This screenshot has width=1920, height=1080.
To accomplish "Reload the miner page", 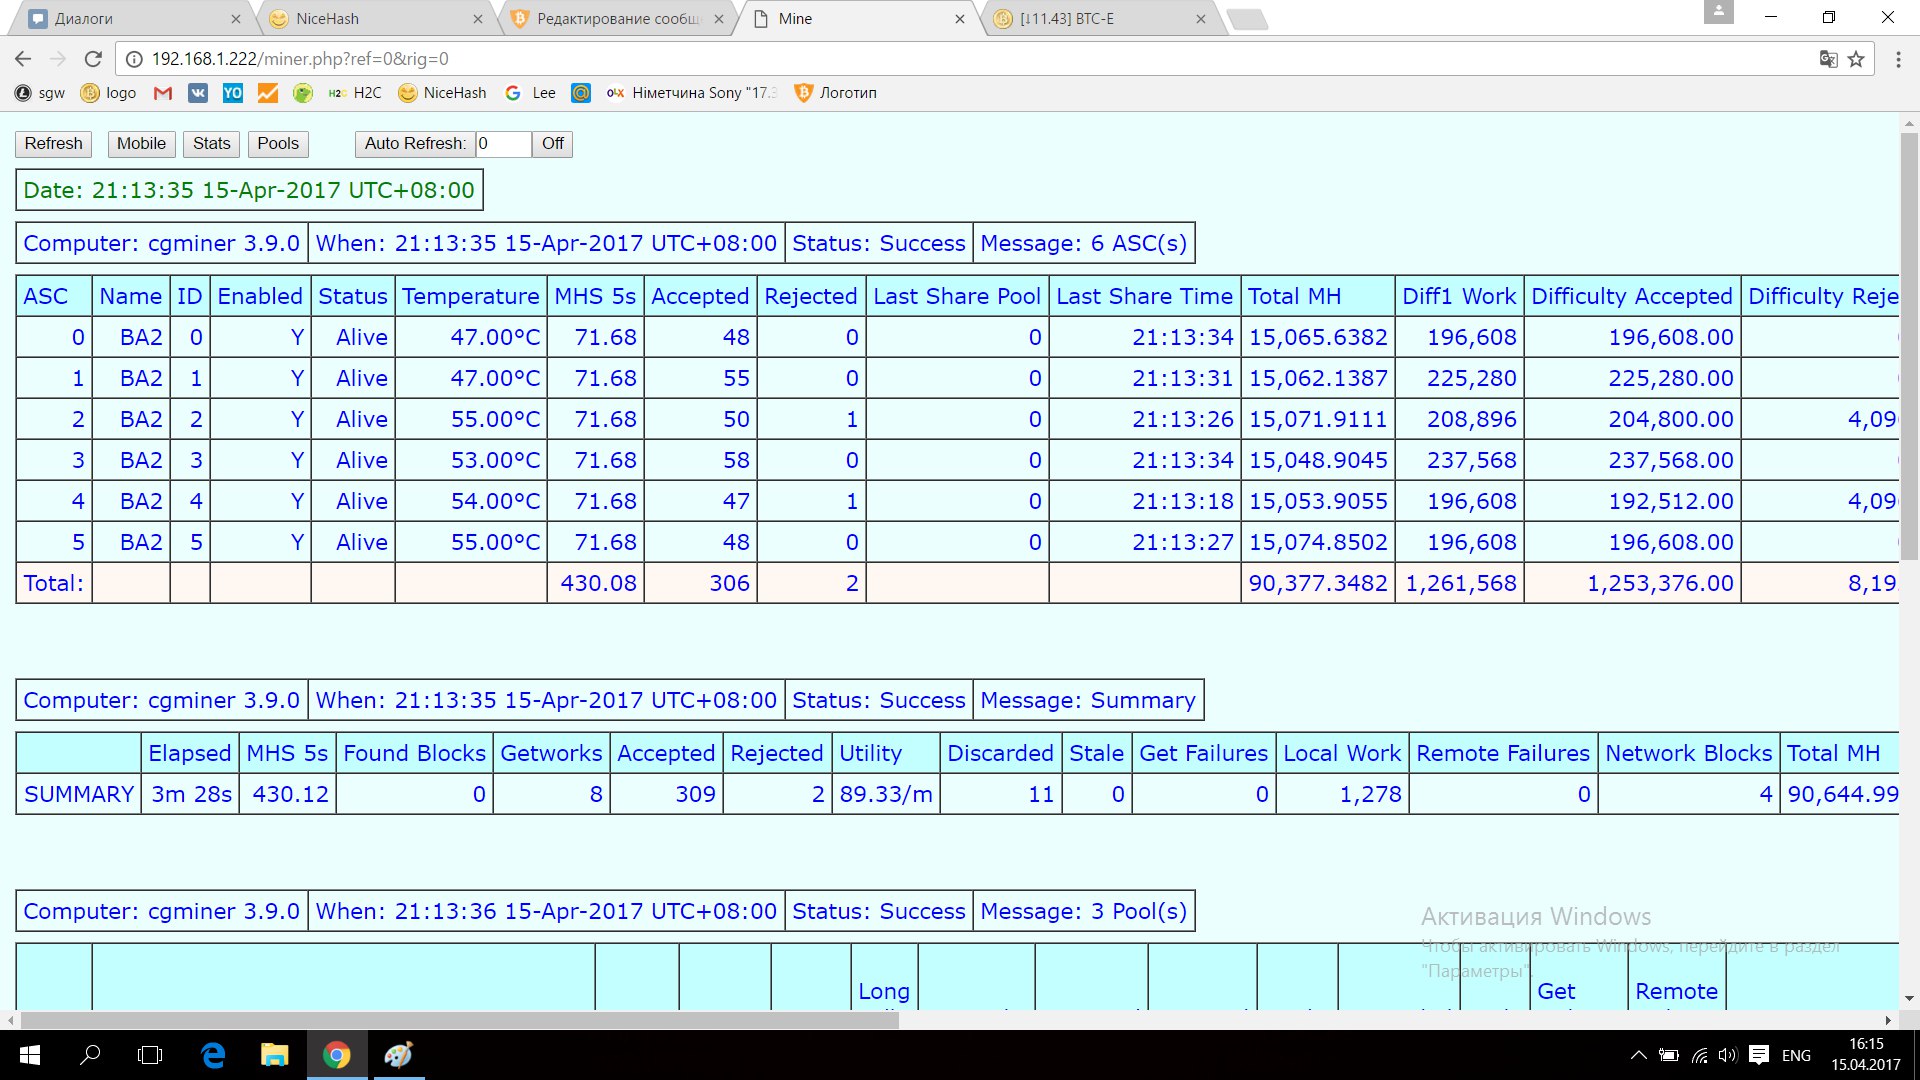I will 93,59.
